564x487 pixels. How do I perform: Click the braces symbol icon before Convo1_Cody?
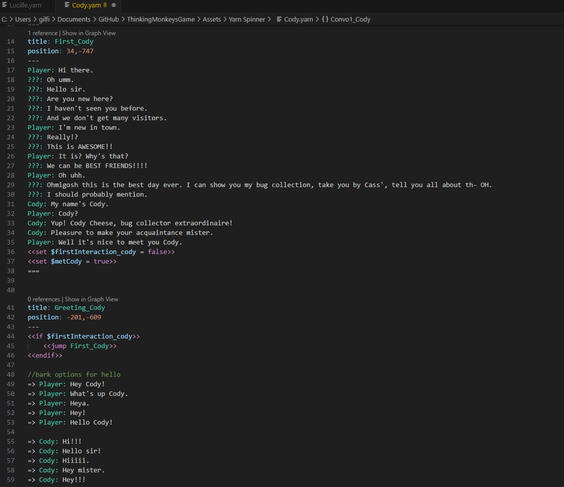325,19
